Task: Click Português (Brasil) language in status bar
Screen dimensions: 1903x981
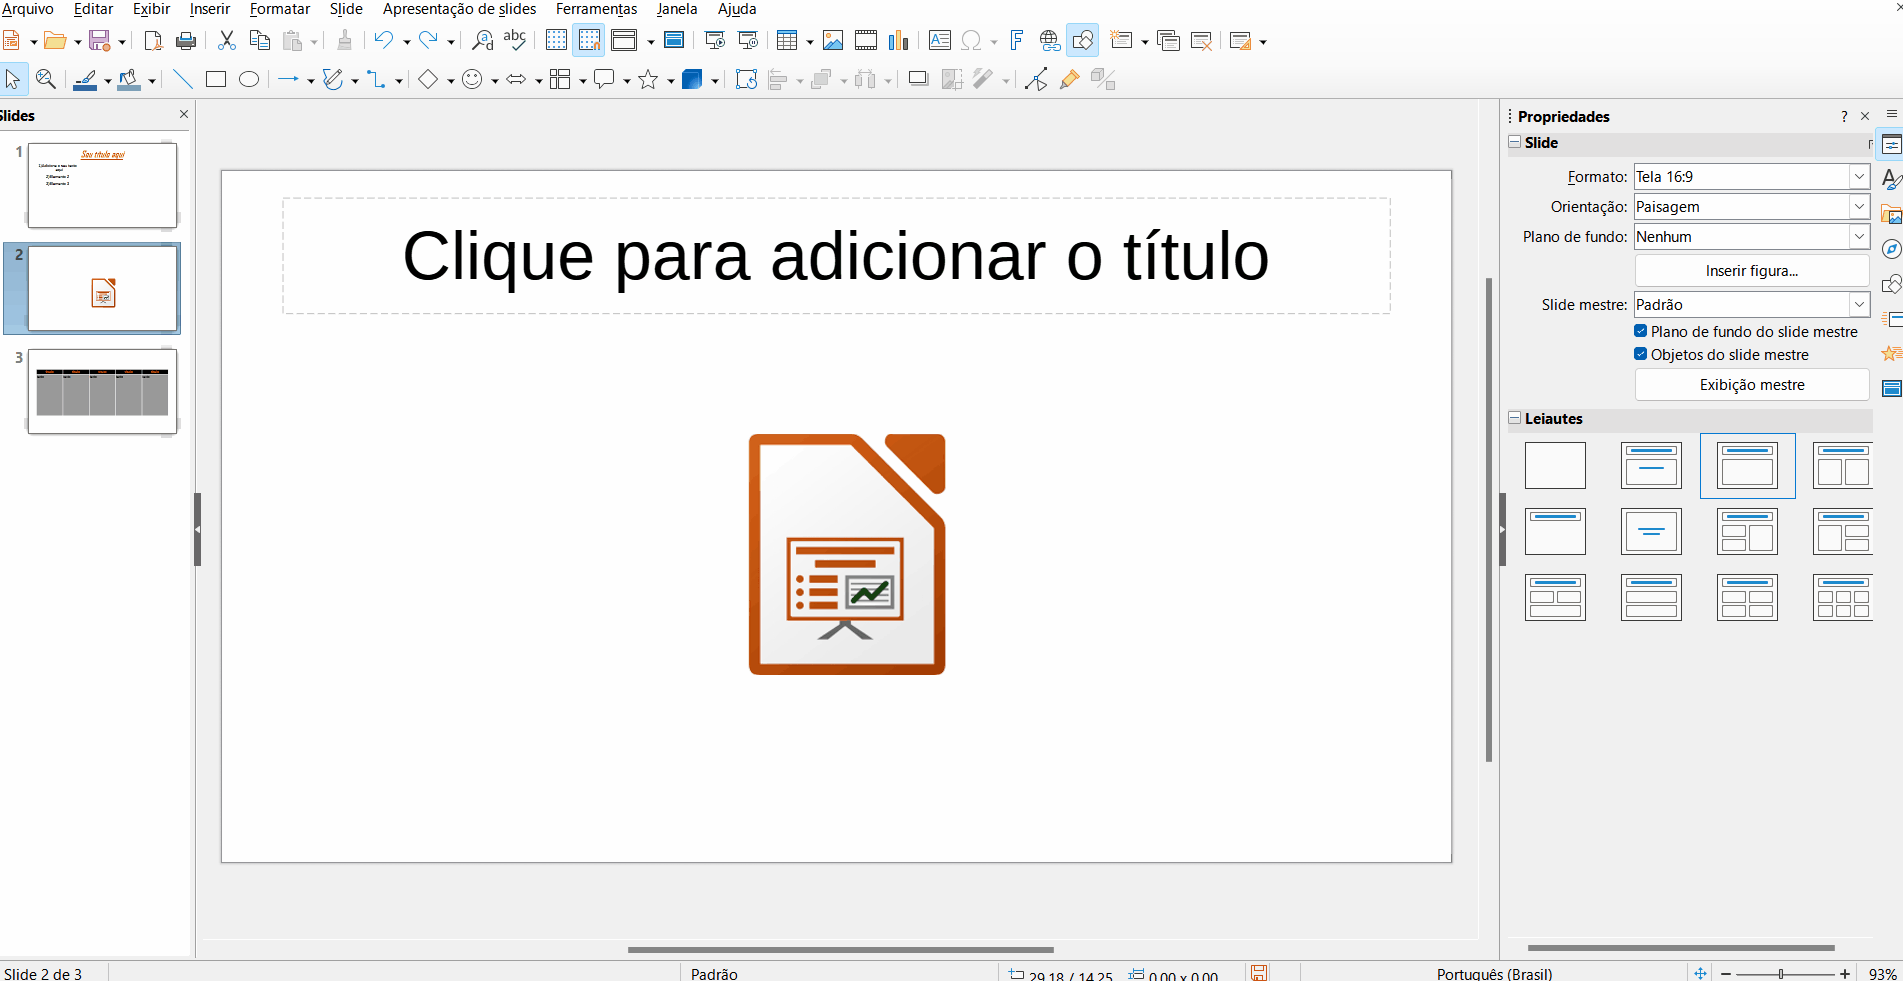Action: click(1495, 974)
